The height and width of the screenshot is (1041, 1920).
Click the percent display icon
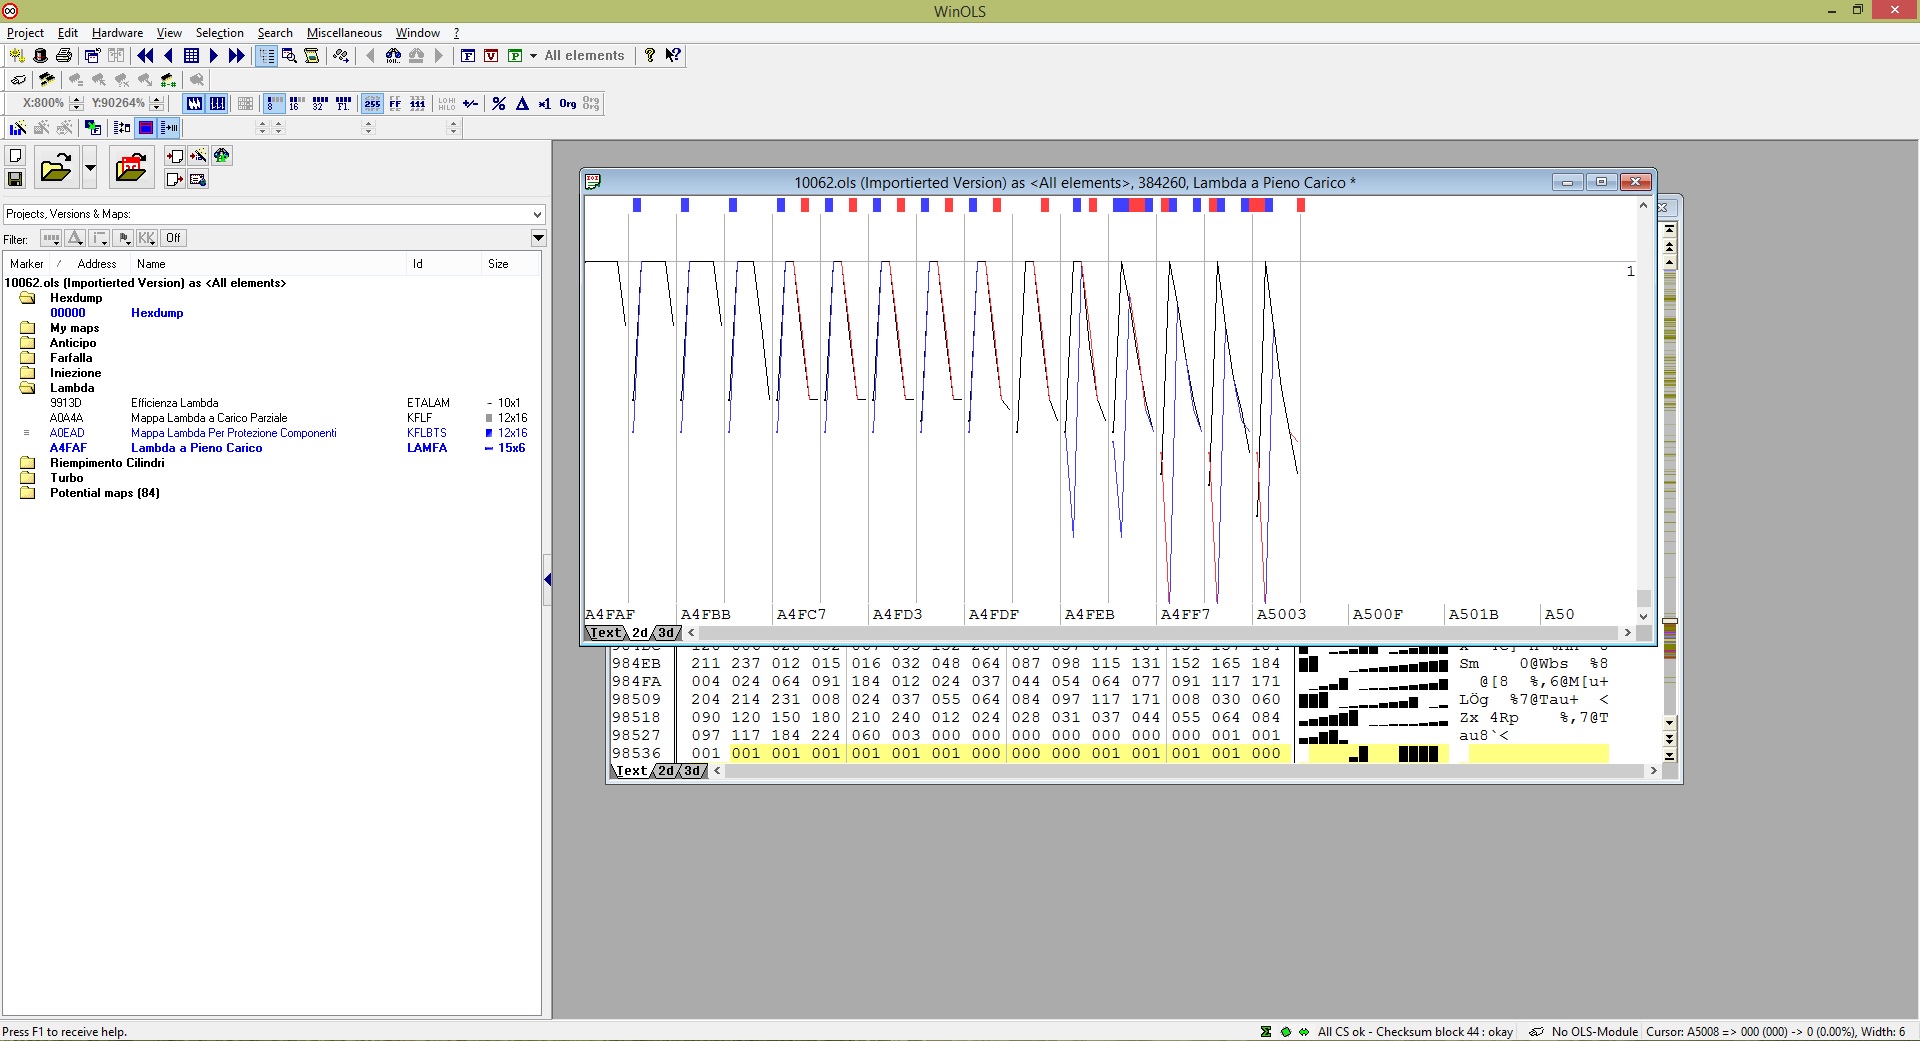point(499,103)
